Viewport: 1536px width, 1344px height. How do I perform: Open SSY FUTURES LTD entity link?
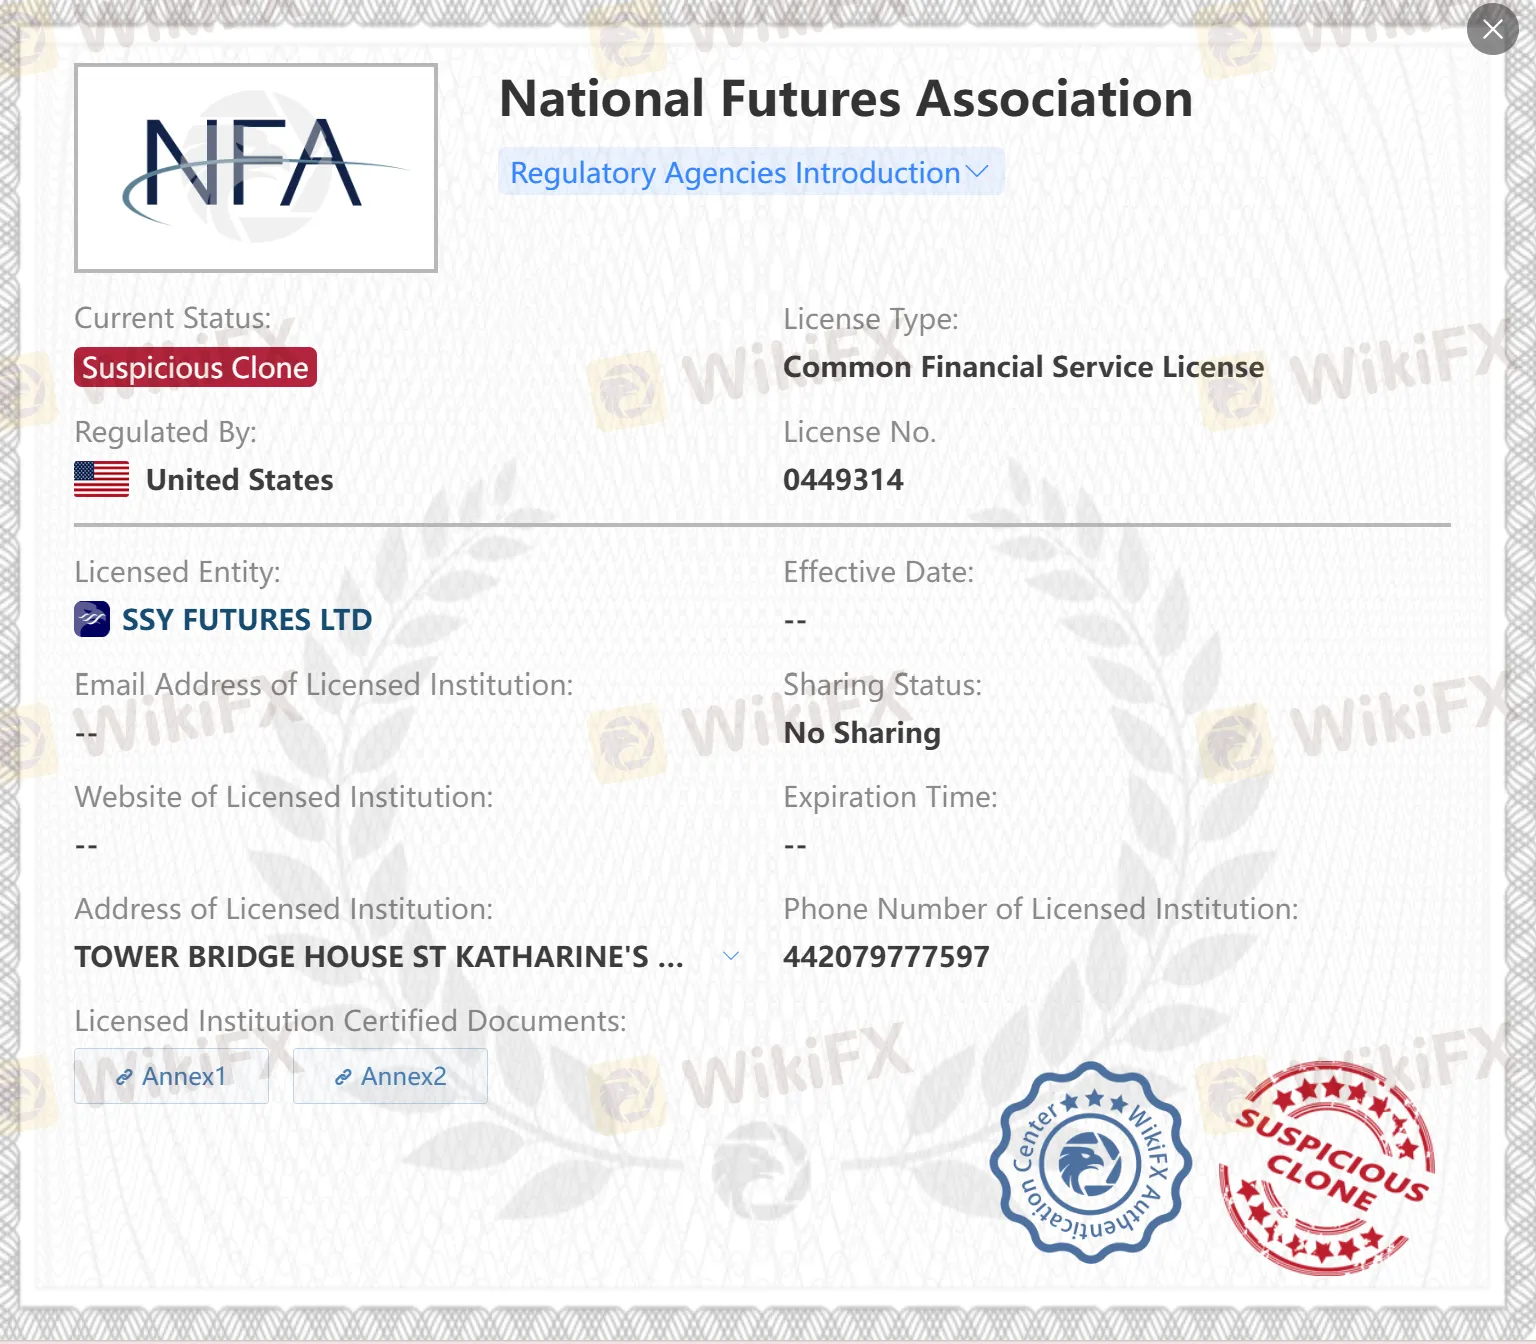point(246,619)
